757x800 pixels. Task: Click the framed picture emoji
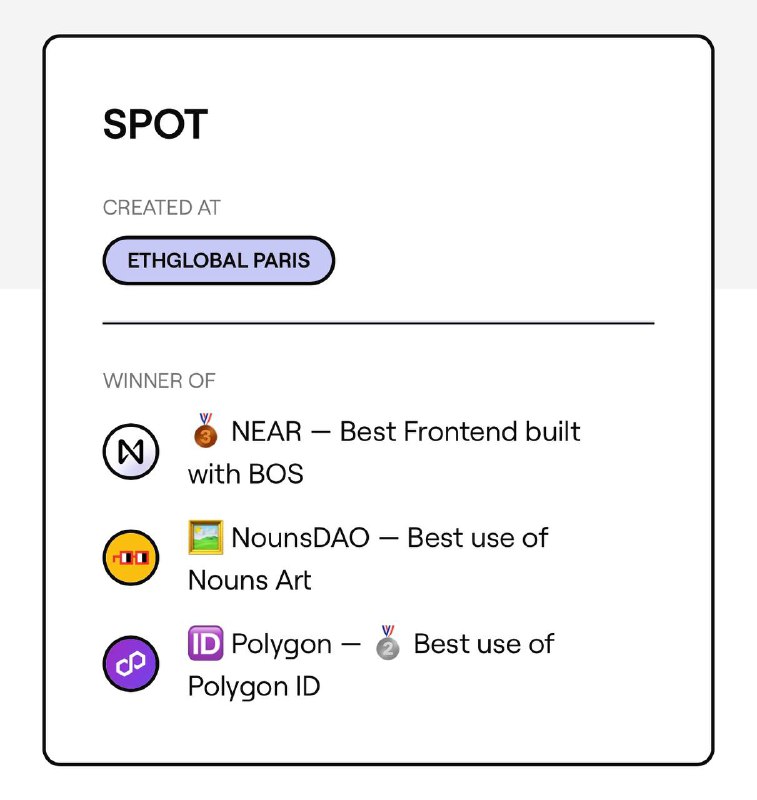[x=206, y=537]
